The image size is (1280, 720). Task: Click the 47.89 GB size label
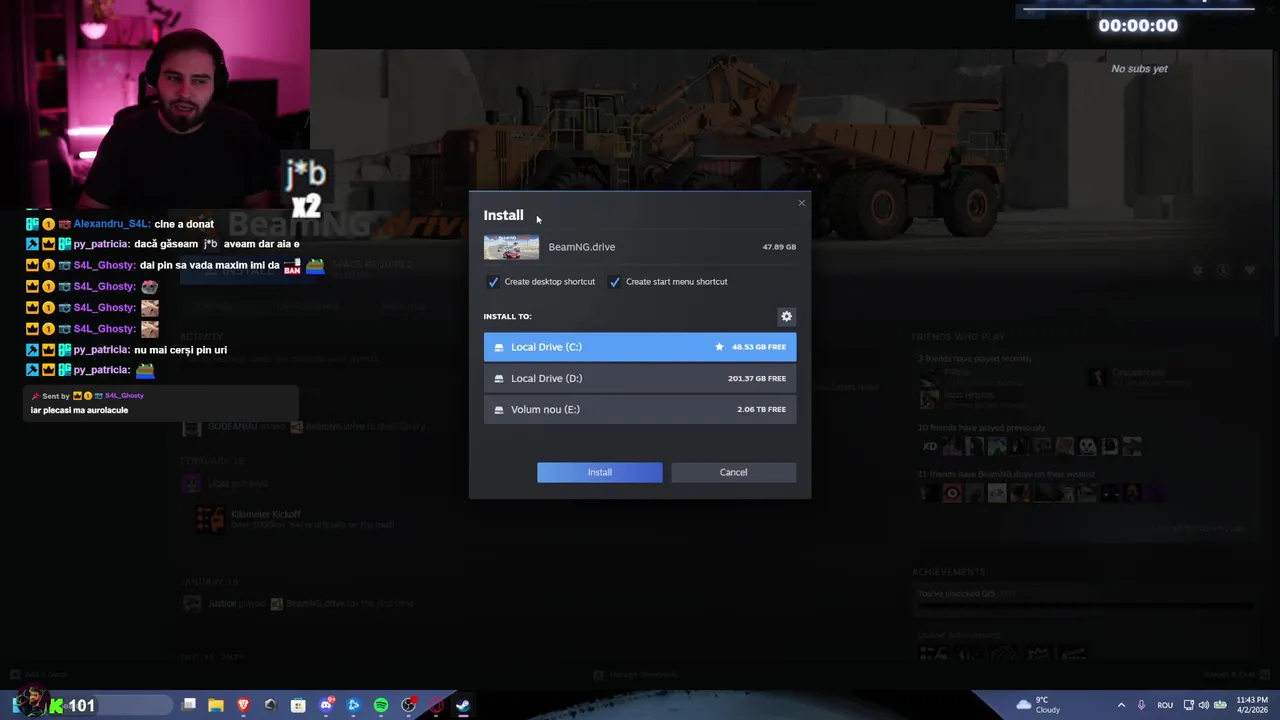(779, 247)
